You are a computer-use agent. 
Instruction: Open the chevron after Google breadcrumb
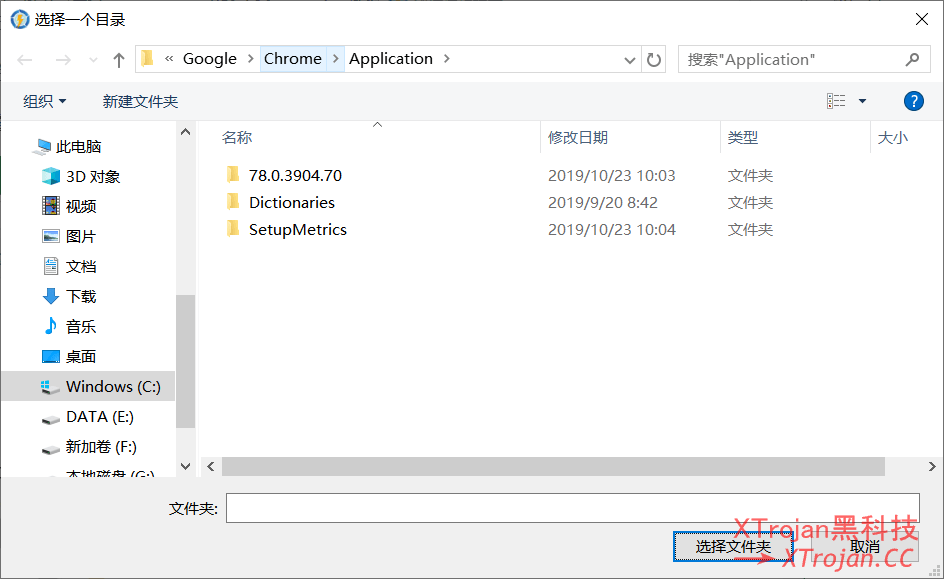pyautogui.click(x=250, y=58)
